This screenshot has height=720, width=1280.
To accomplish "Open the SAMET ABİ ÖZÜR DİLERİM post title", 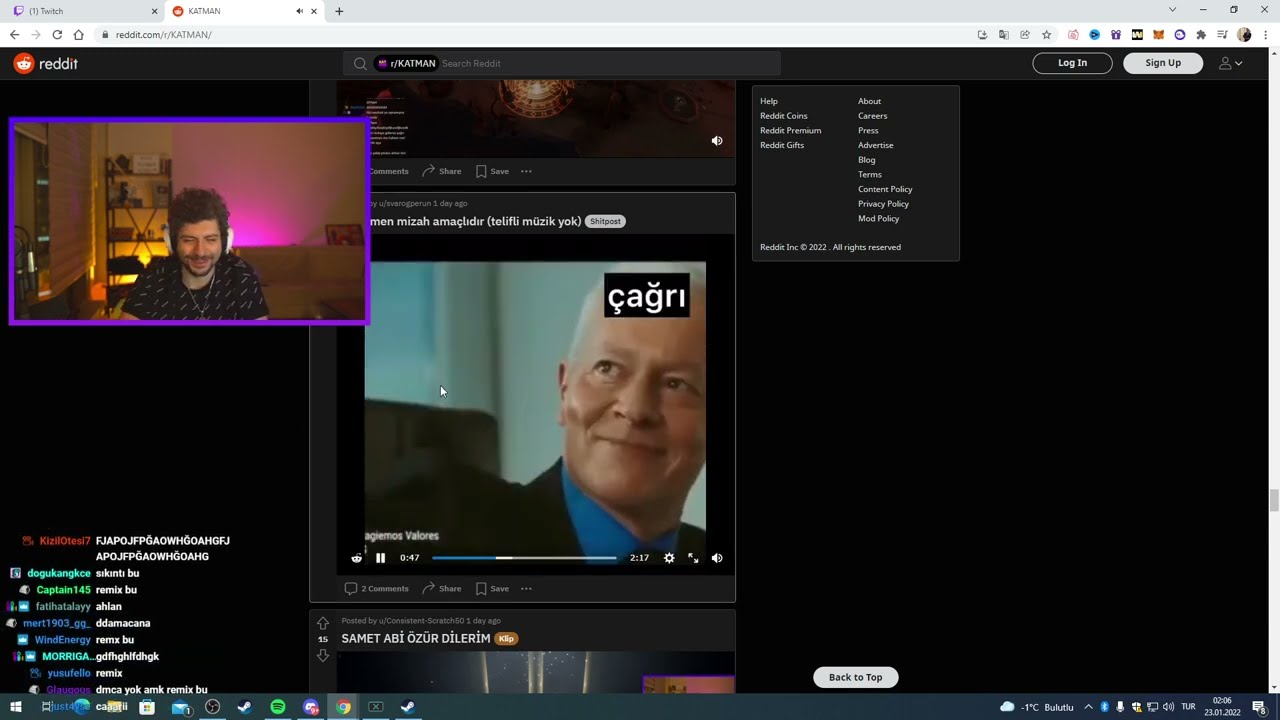I will coord(416,638).
